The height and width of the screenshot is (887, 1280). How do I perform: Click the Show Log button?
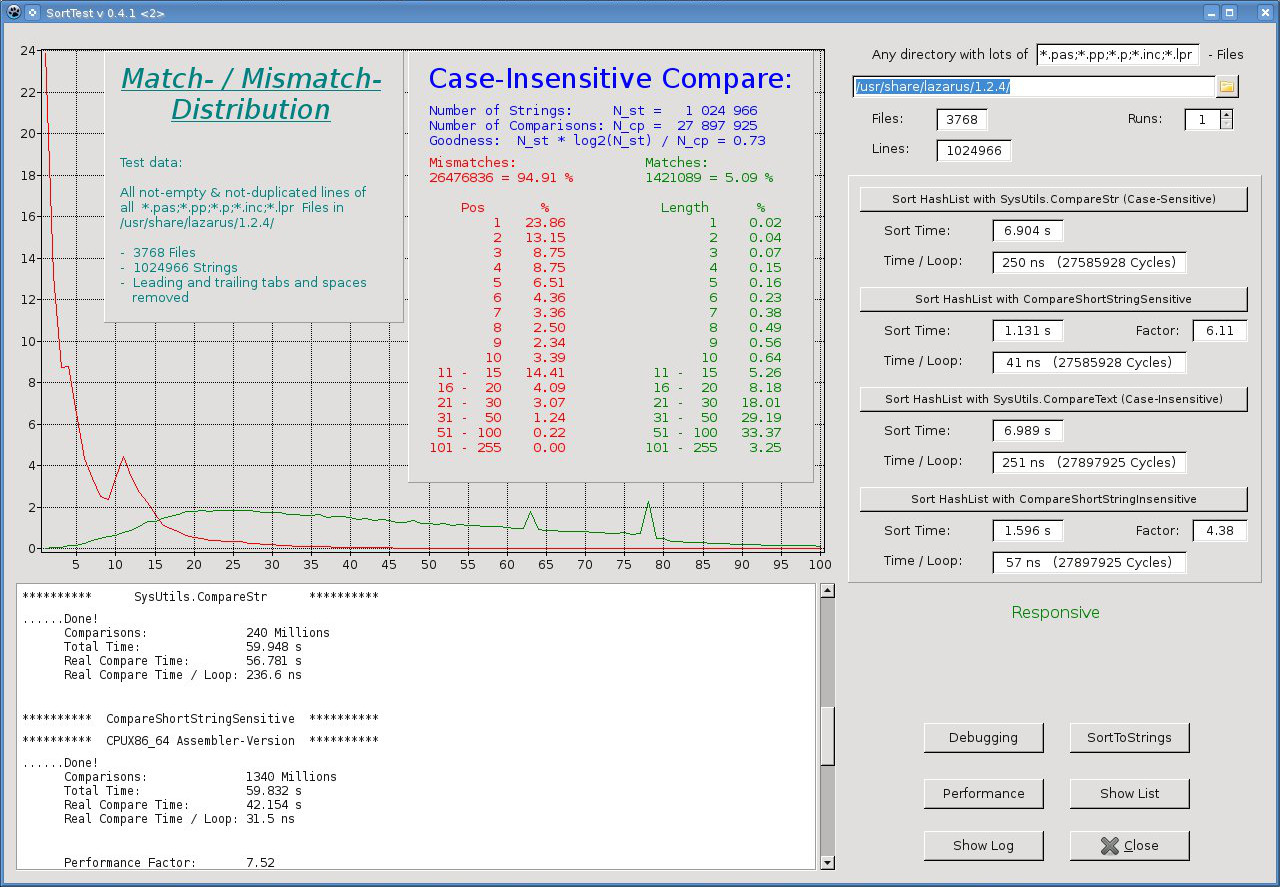[x=983, y=846]
